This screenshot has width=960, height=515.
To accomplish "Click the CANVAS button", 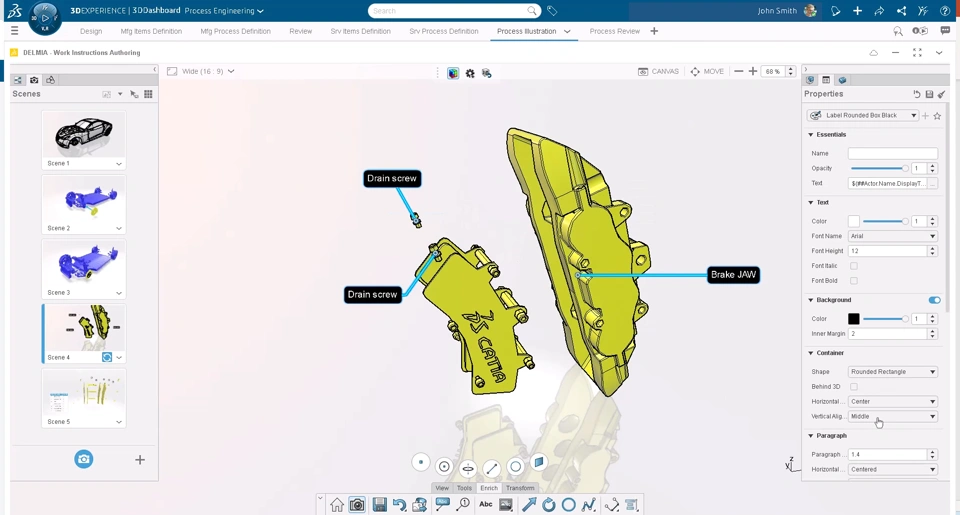I will click(x=658, y=72).
